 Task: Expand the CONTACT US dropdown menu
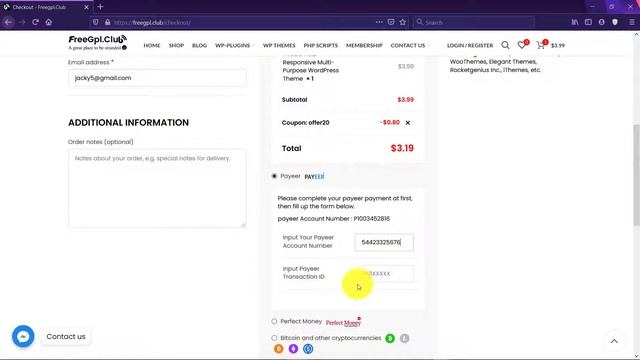pos(409,45)
